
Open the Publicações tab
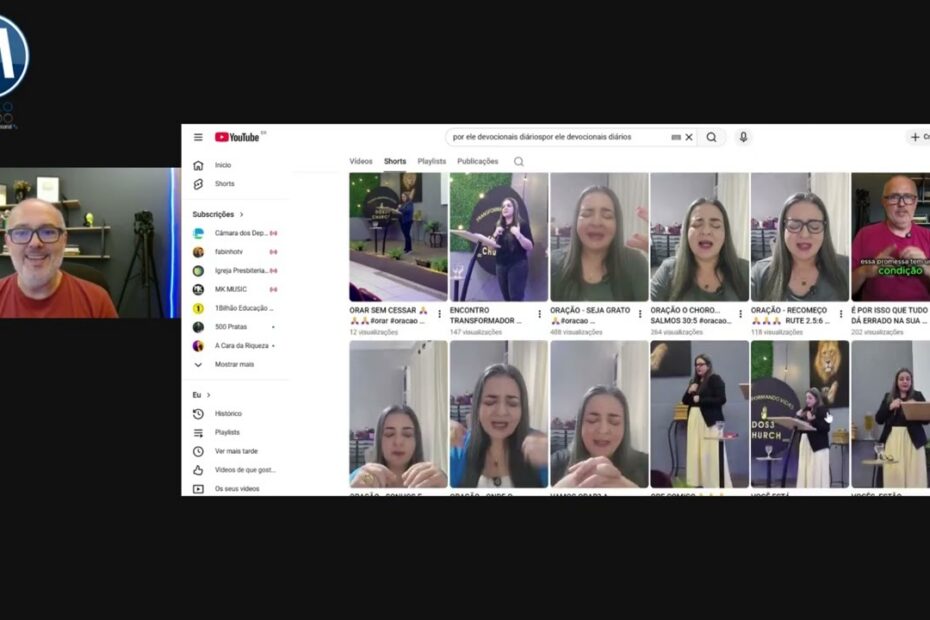(x=477, y=161)
